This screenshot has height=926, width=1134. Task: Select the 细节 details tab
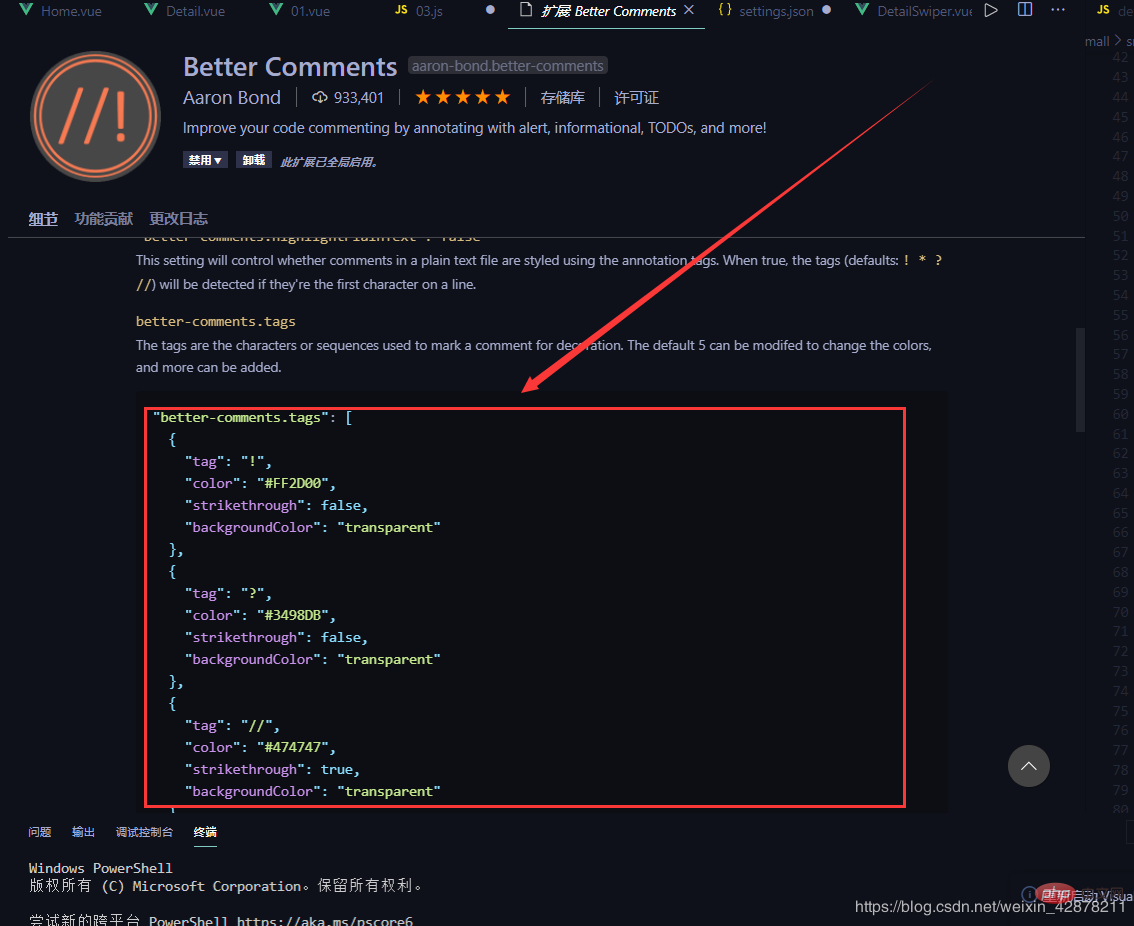43,218
